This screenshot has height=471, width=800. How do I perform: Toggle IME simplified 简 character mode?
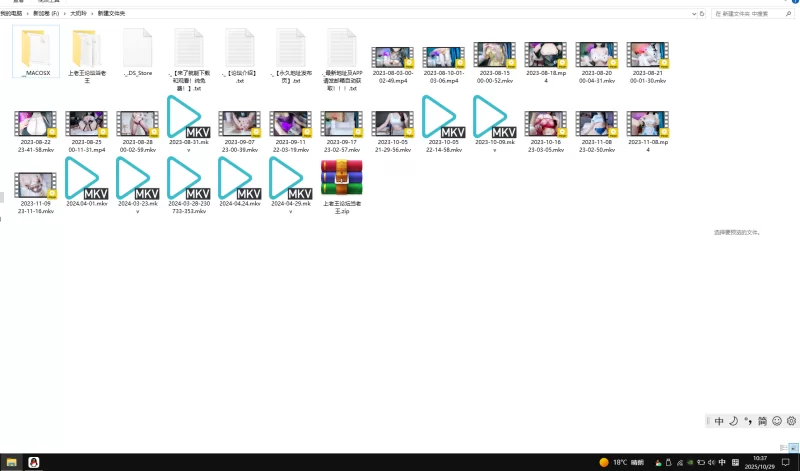point(762,421)
